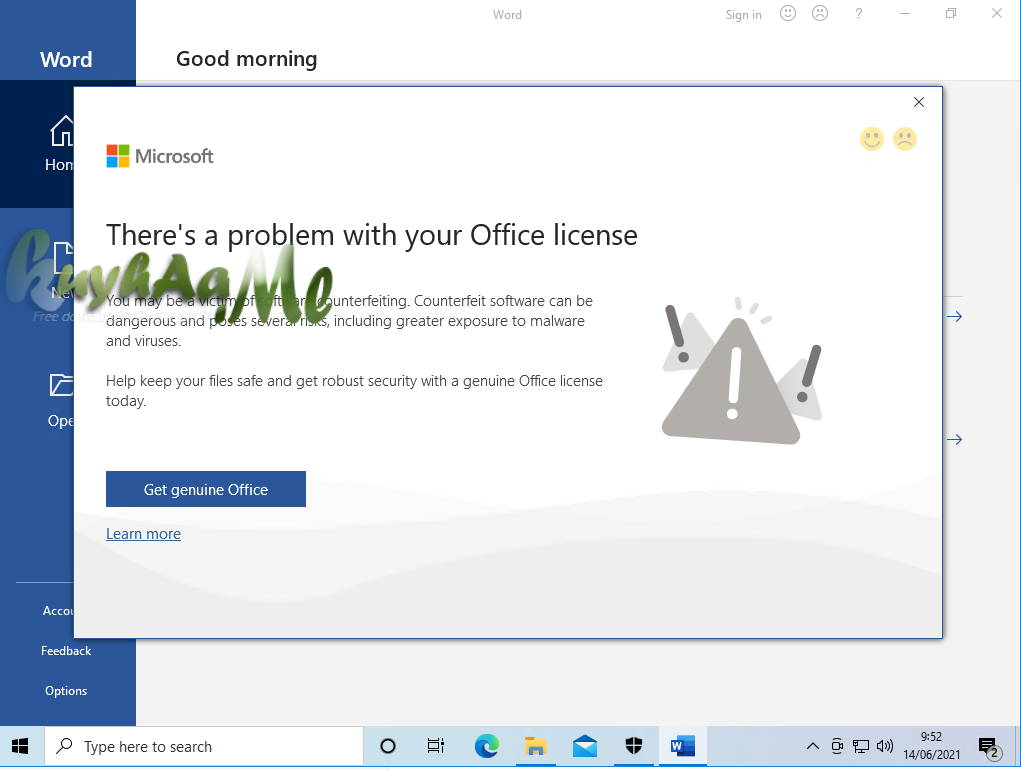Click the happy smiley in the dialog
Image resolution: width=1021 pixels, height=770 pixels.
click(x=871, y=139)
